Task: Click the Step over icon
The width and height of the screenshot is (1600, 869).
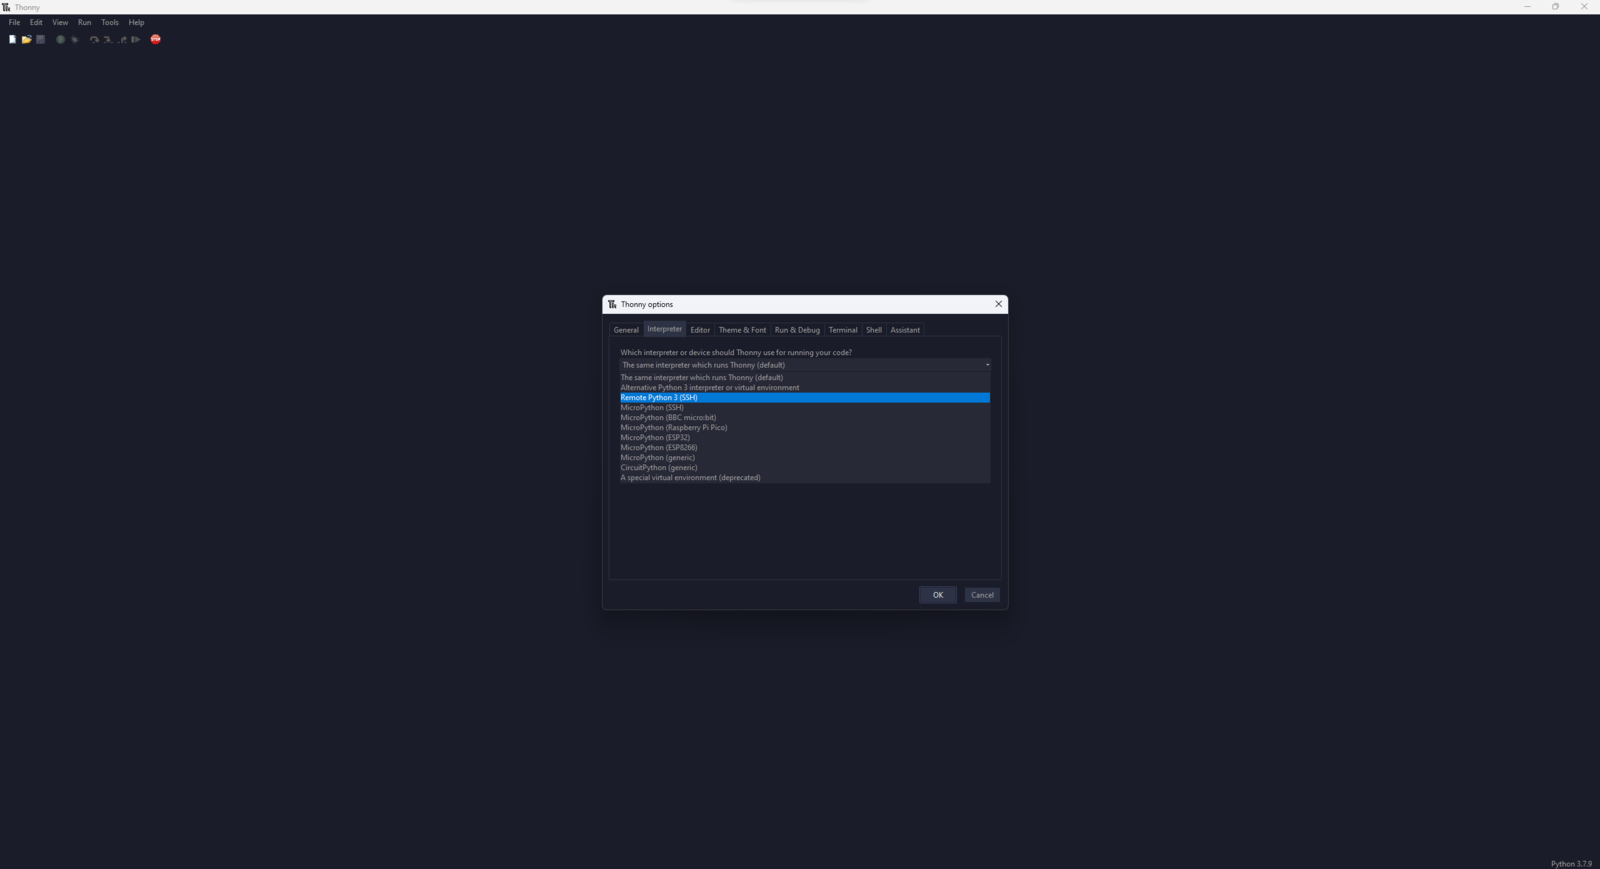Action: tap(94, 40)
